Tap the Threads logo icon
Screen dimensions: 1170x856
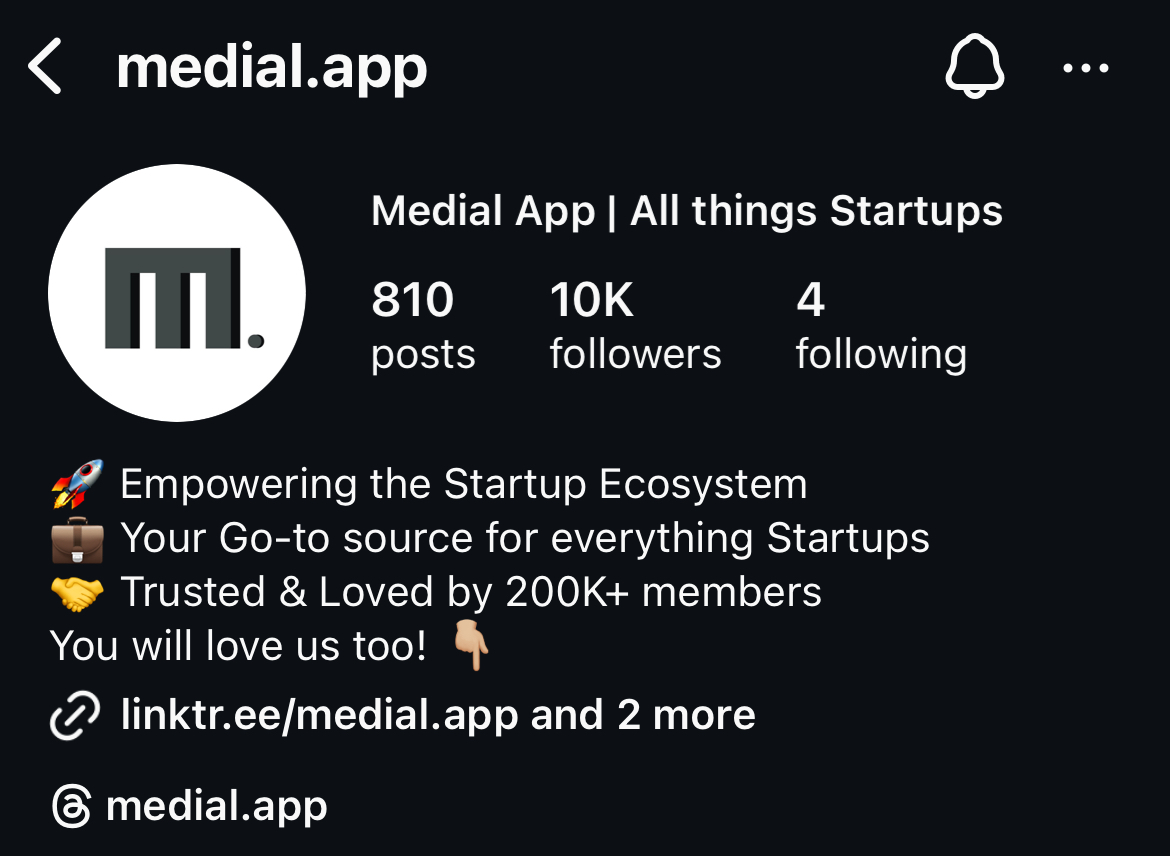[x=71, y=807]
